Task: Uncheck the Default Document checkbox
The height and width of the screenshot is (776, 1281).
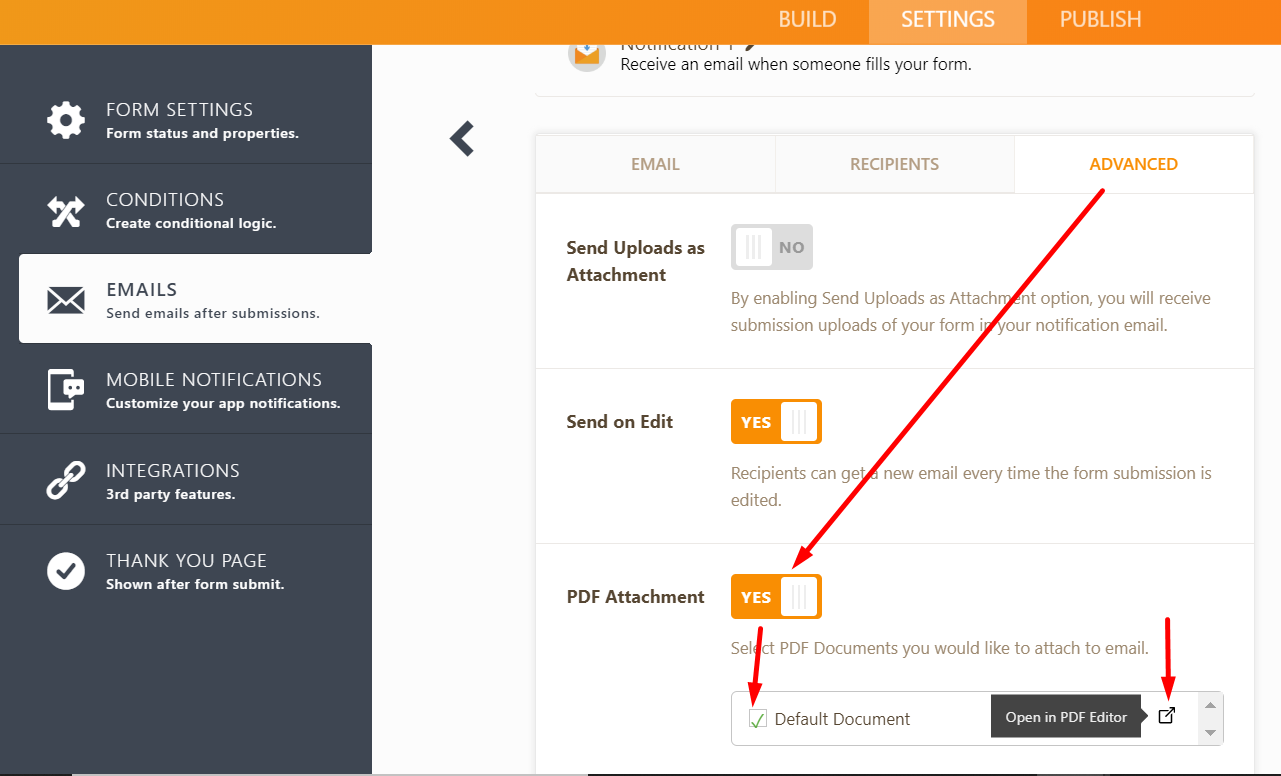Action: [x=758, y=719]
